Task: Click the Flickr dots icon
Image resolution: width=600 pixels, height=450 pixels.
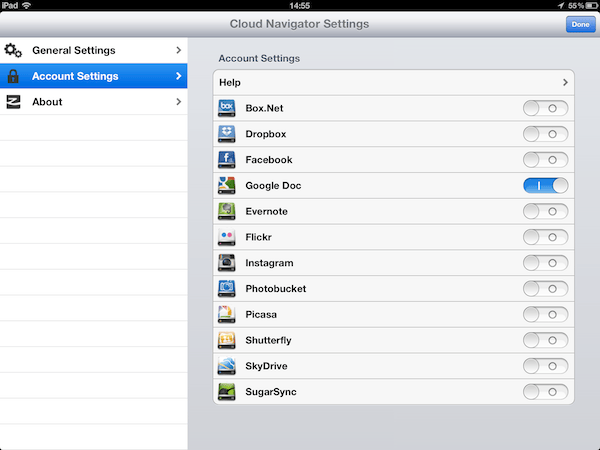Action: 226,238
